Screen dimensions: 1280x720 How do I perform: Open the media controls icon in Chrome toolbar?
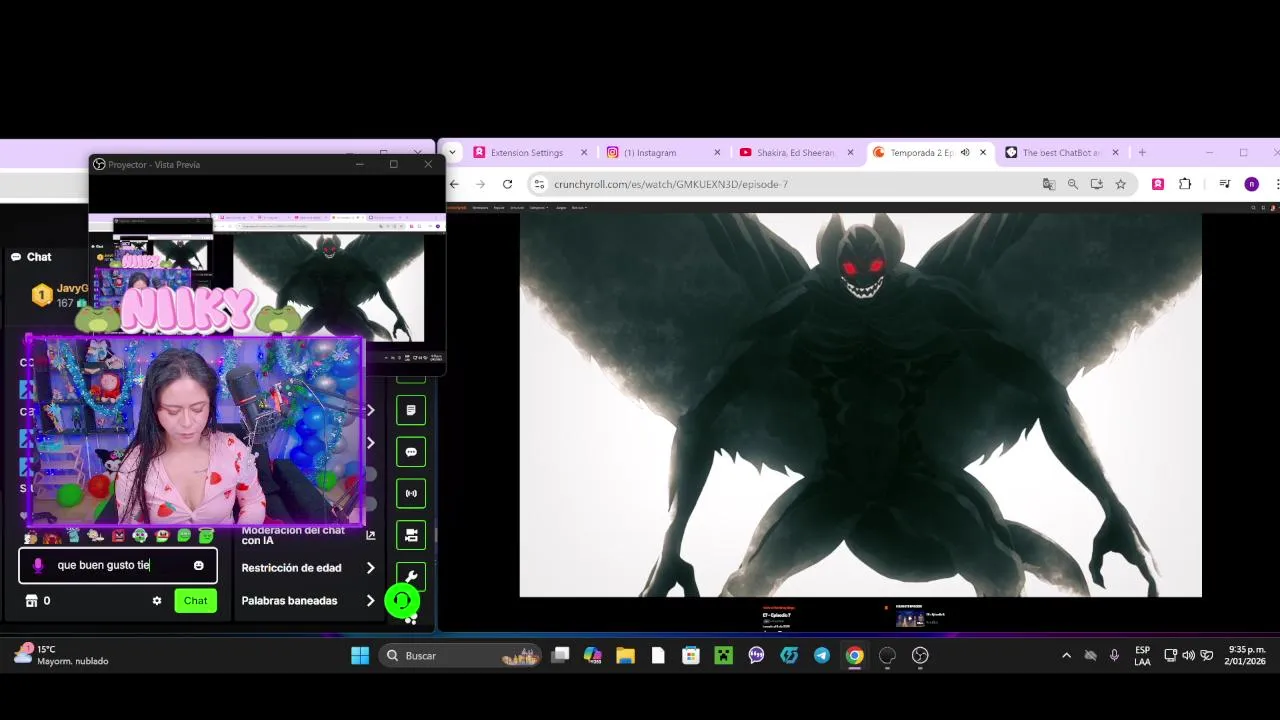tap(1225, 184)
